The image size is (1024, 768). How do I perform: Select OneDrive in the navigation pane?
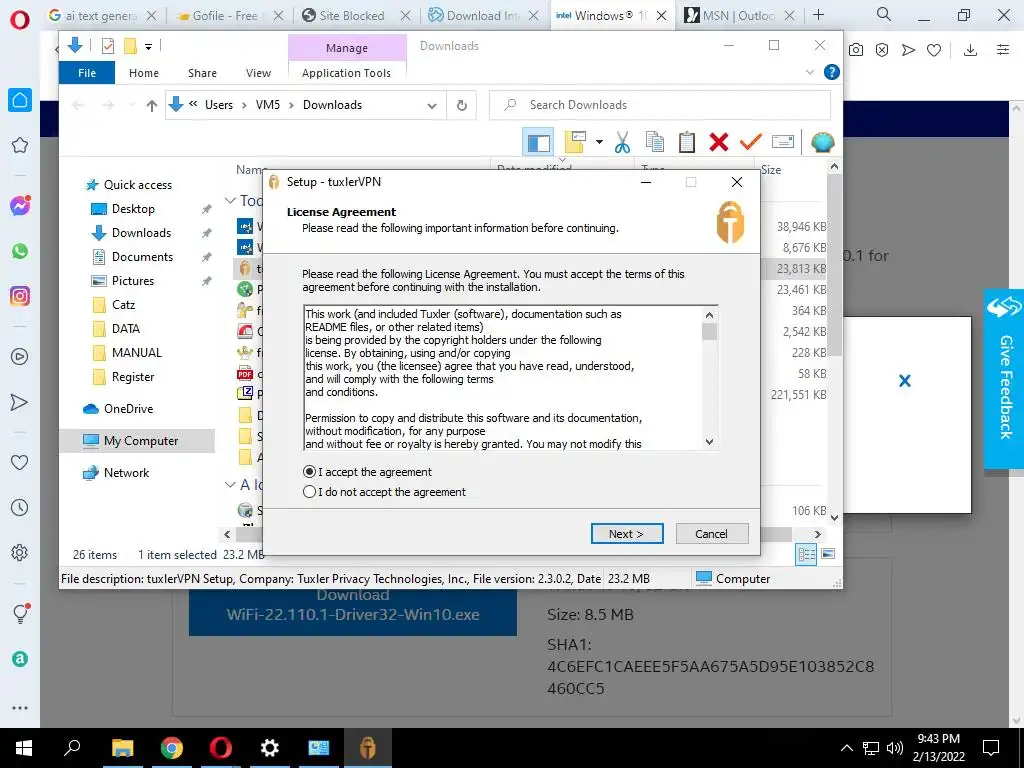pyautogui.click(x=128, y=409)
